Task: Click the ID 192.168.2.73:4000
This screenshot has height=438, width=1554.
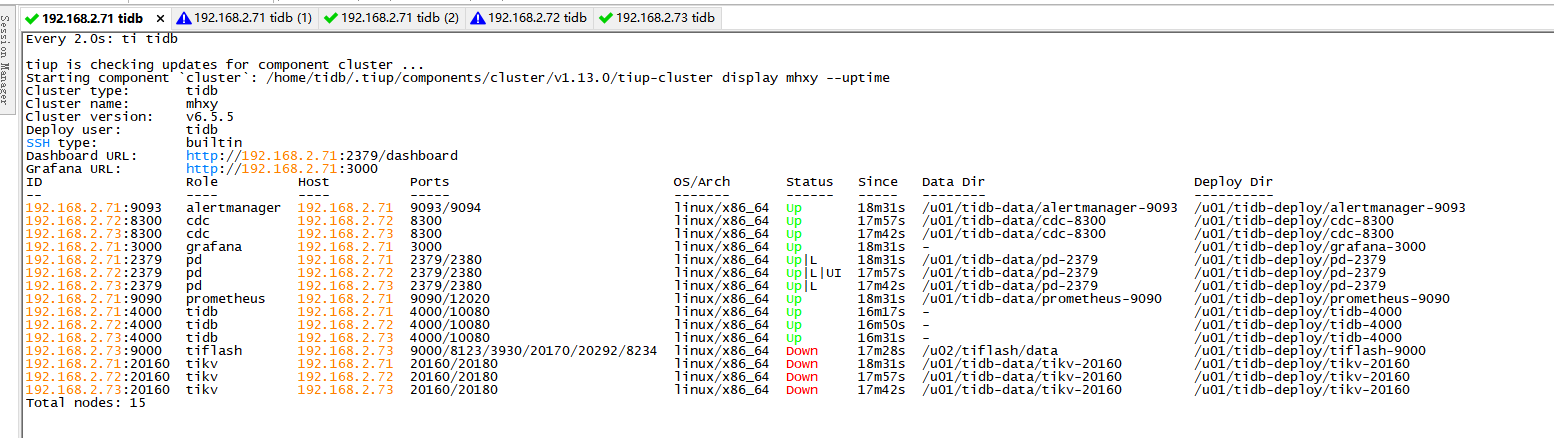Action: (x=94, y=338)
